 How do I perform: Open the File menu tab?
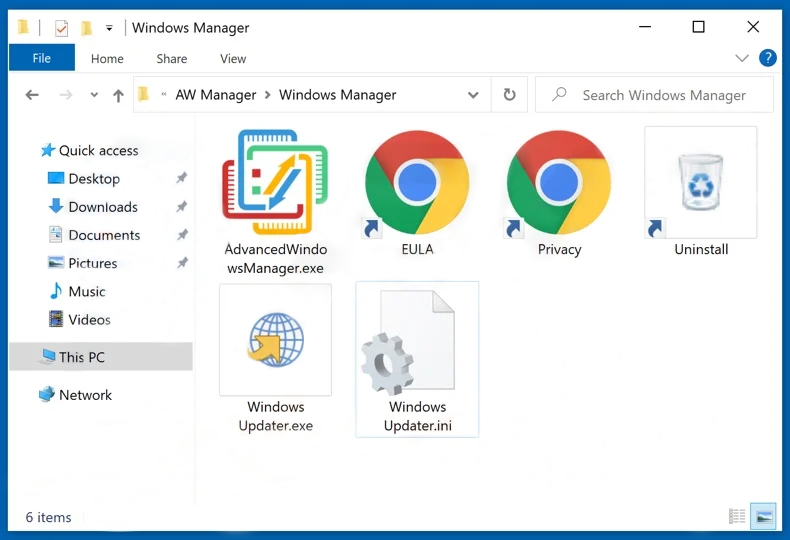tap(41, 59)
